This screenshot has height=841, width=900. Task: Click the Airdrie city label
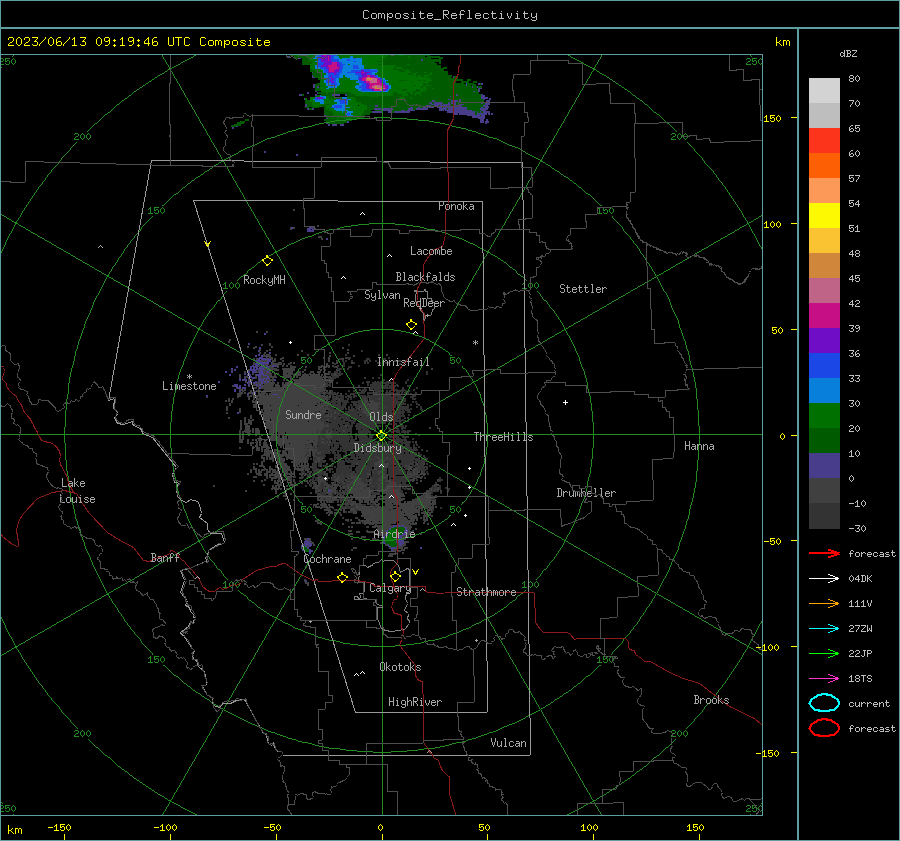pyautogui.click(x=394, y=534)
